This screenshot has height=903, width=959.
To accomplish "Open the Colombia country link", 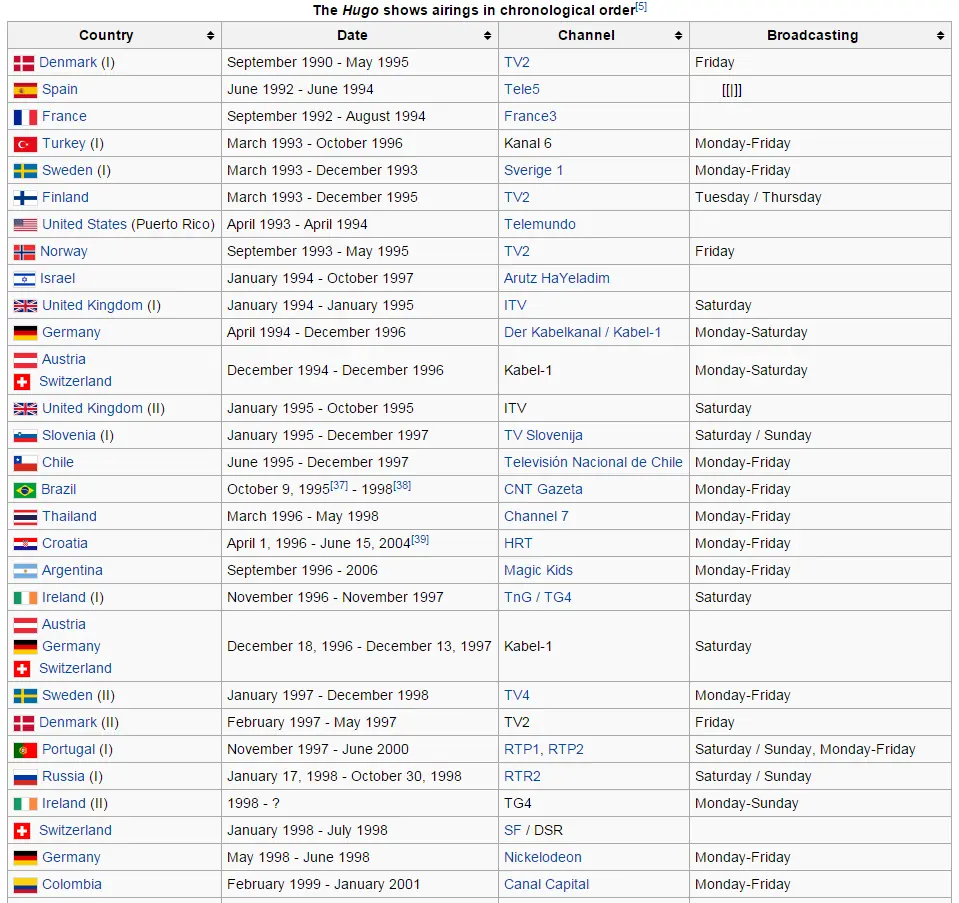I will point(72,884).
